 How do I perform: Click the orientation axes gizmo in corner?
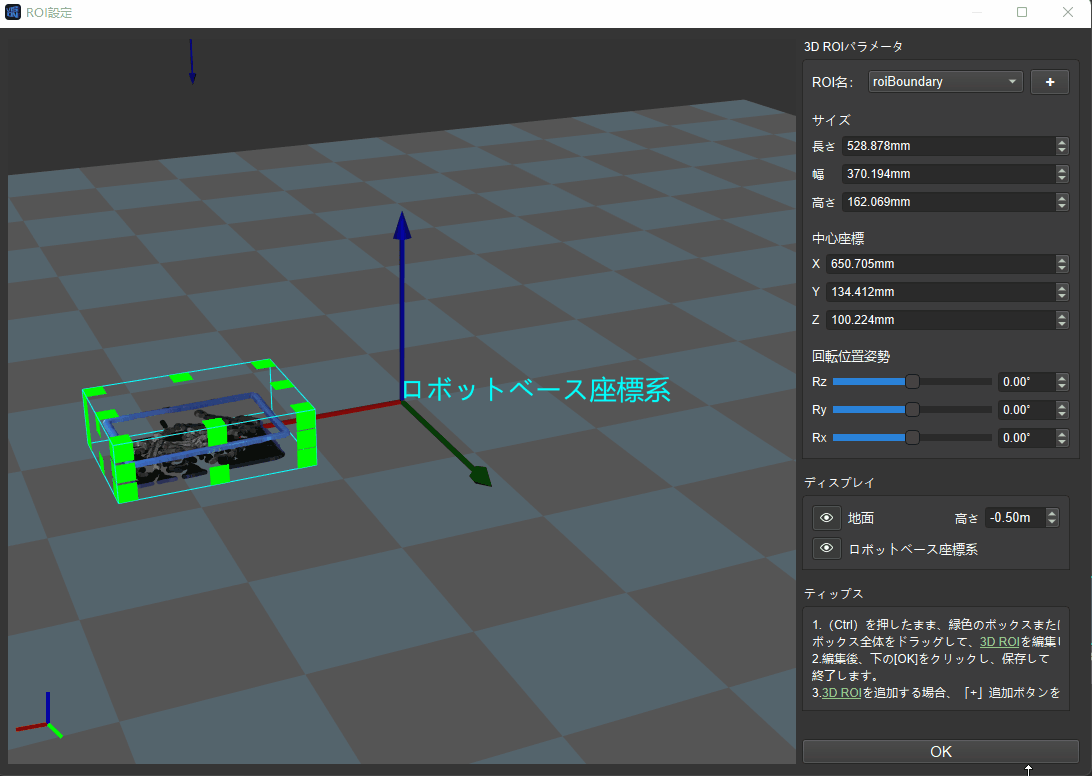pyautogui.click(x=40, y=715)
